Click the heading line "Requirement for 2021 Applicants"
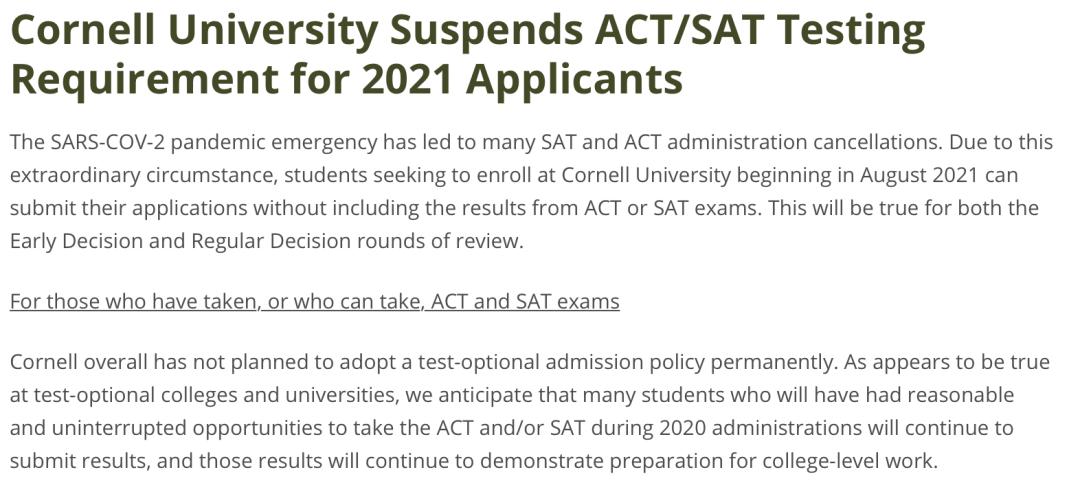Image resolution: width=1080 pixels, height=492 pixels. 346,78
